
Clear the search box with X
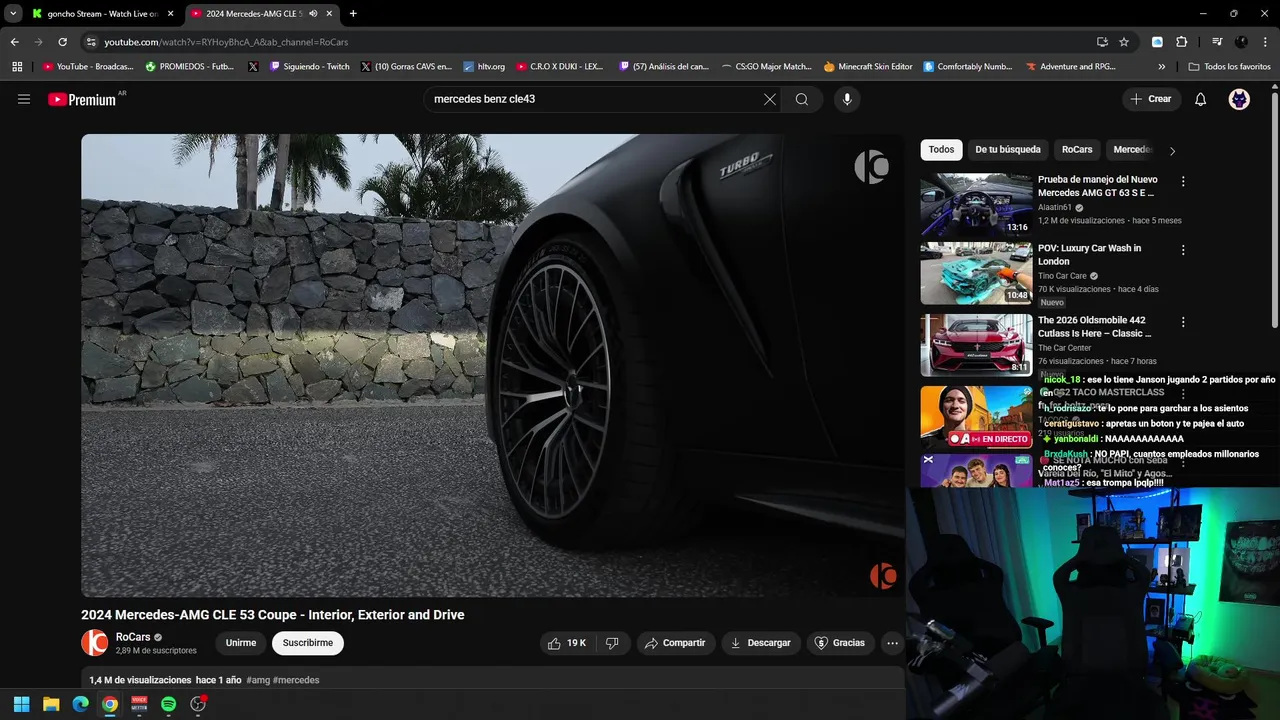[770, 99]
